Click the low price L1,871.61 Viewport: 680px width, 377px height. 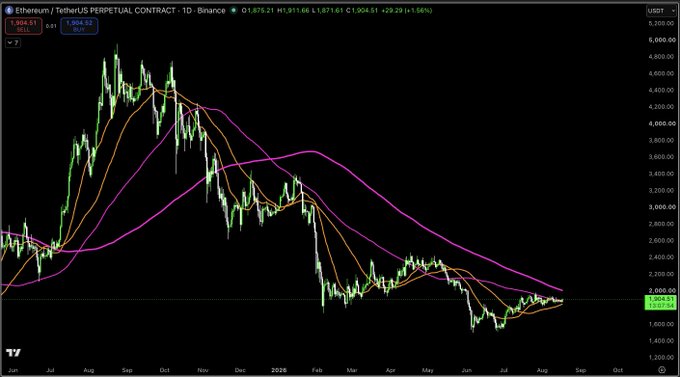coord(328,10)
